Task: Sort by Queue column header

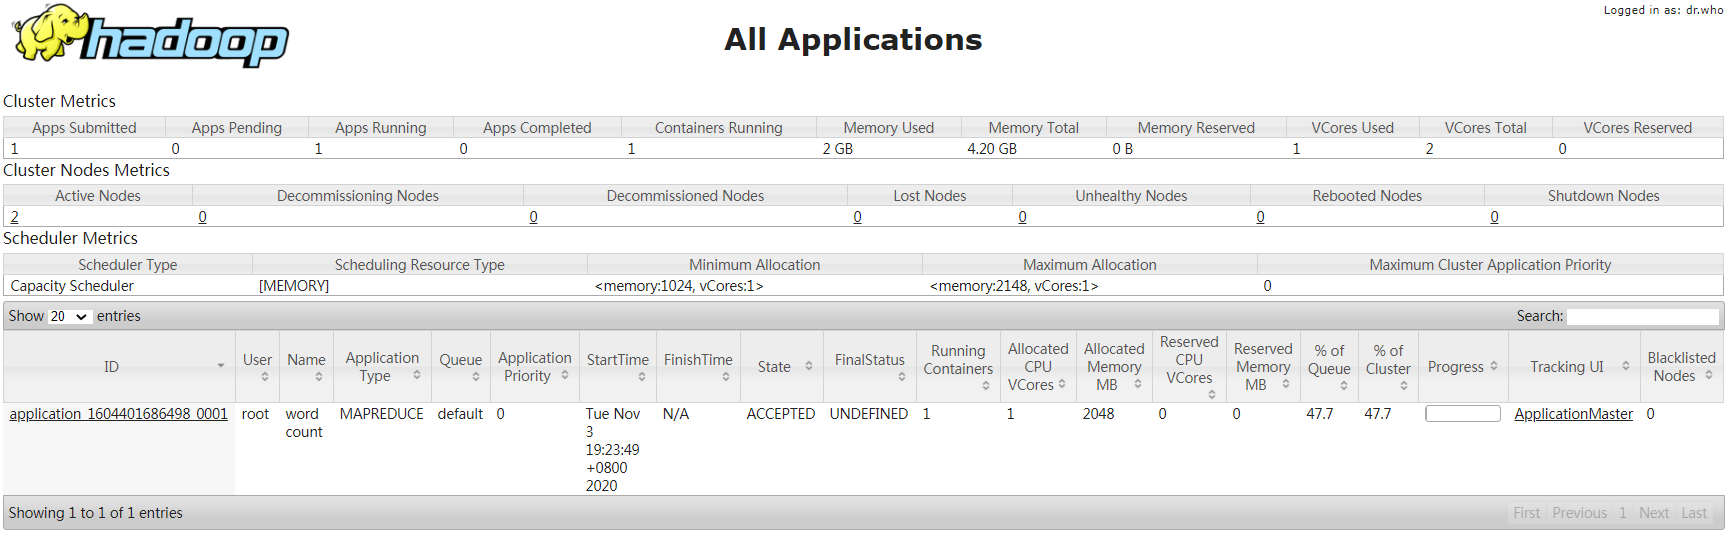Action: coord(461,367)
